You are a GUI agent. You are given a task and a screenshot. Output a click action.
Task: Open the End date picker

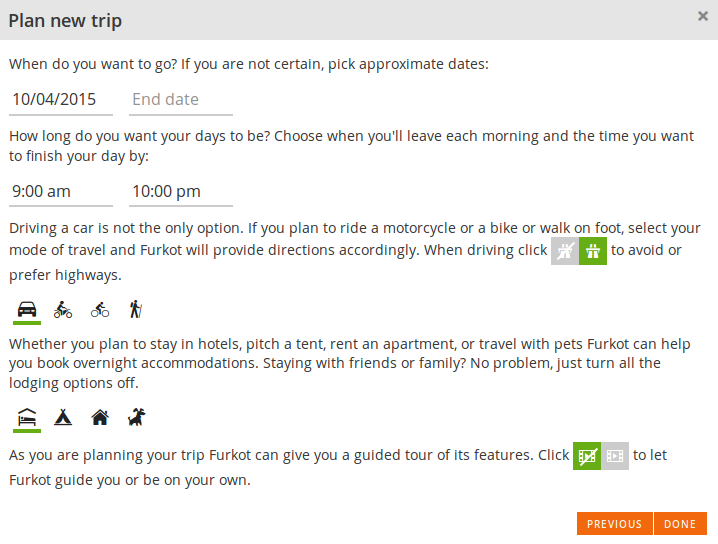181,99
